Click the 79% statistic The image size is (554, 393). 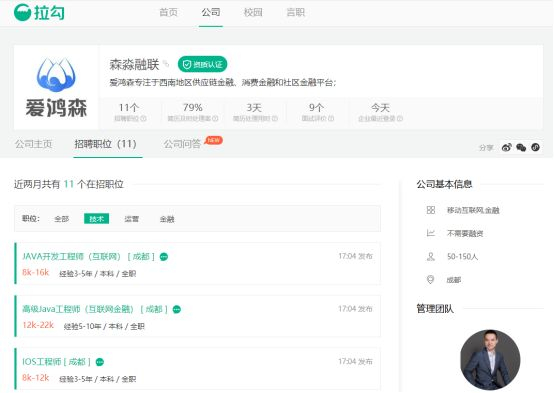click(x=193, y=107)
